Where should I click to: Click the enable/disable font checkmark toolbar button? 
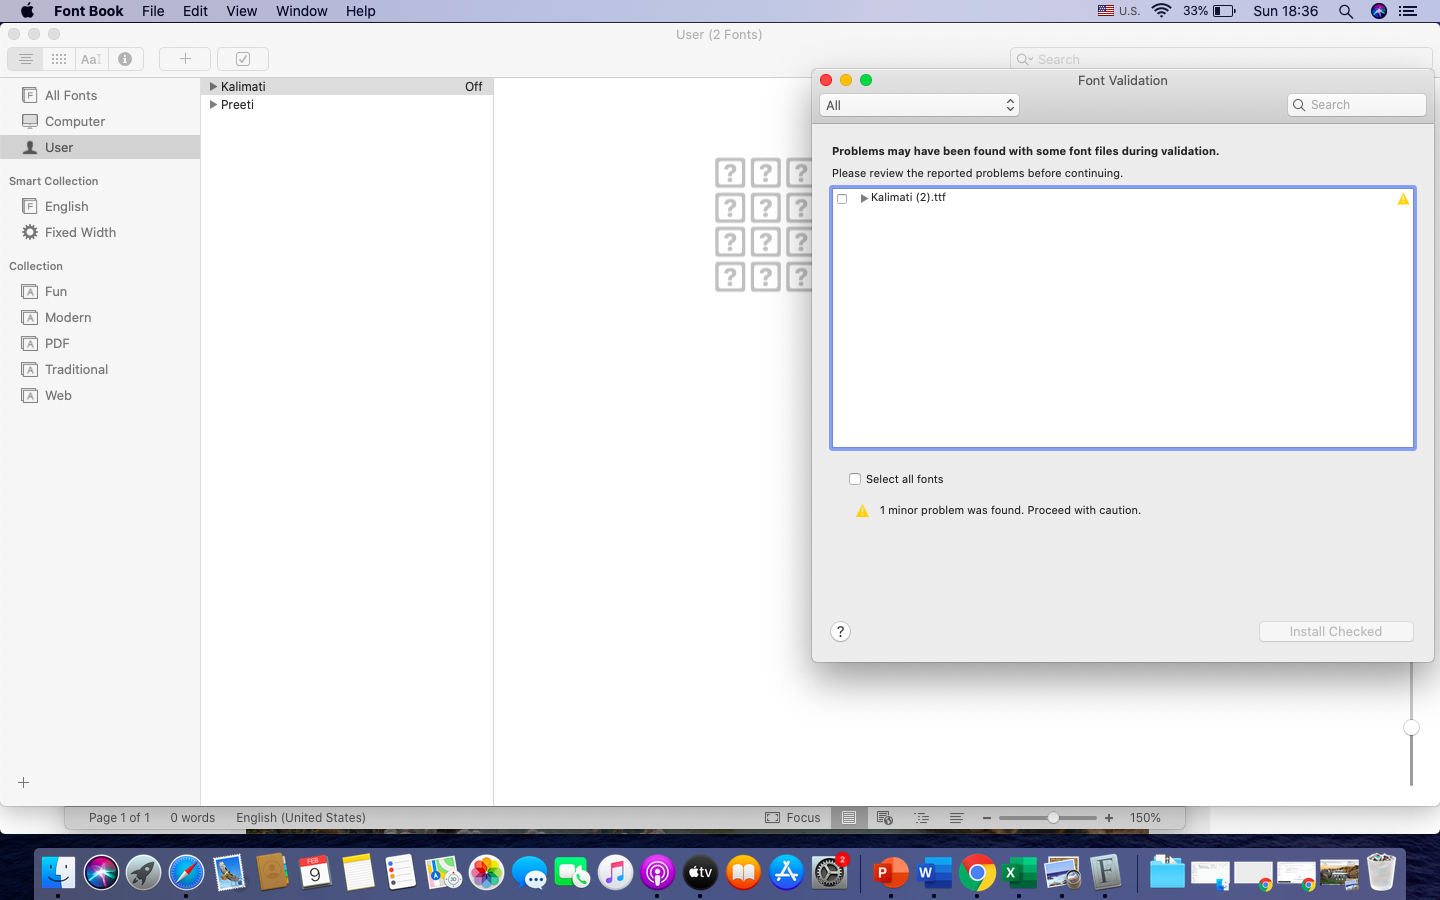tap(243, 59)
